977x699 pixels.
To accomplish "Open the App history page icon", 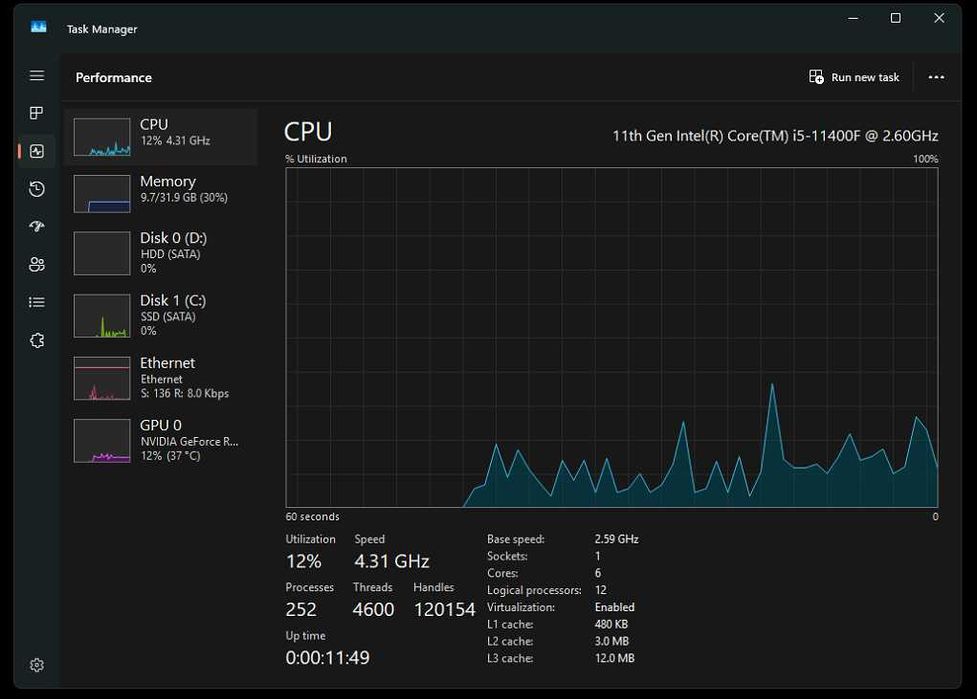I will pyautogui.click(x=37, y=189).
